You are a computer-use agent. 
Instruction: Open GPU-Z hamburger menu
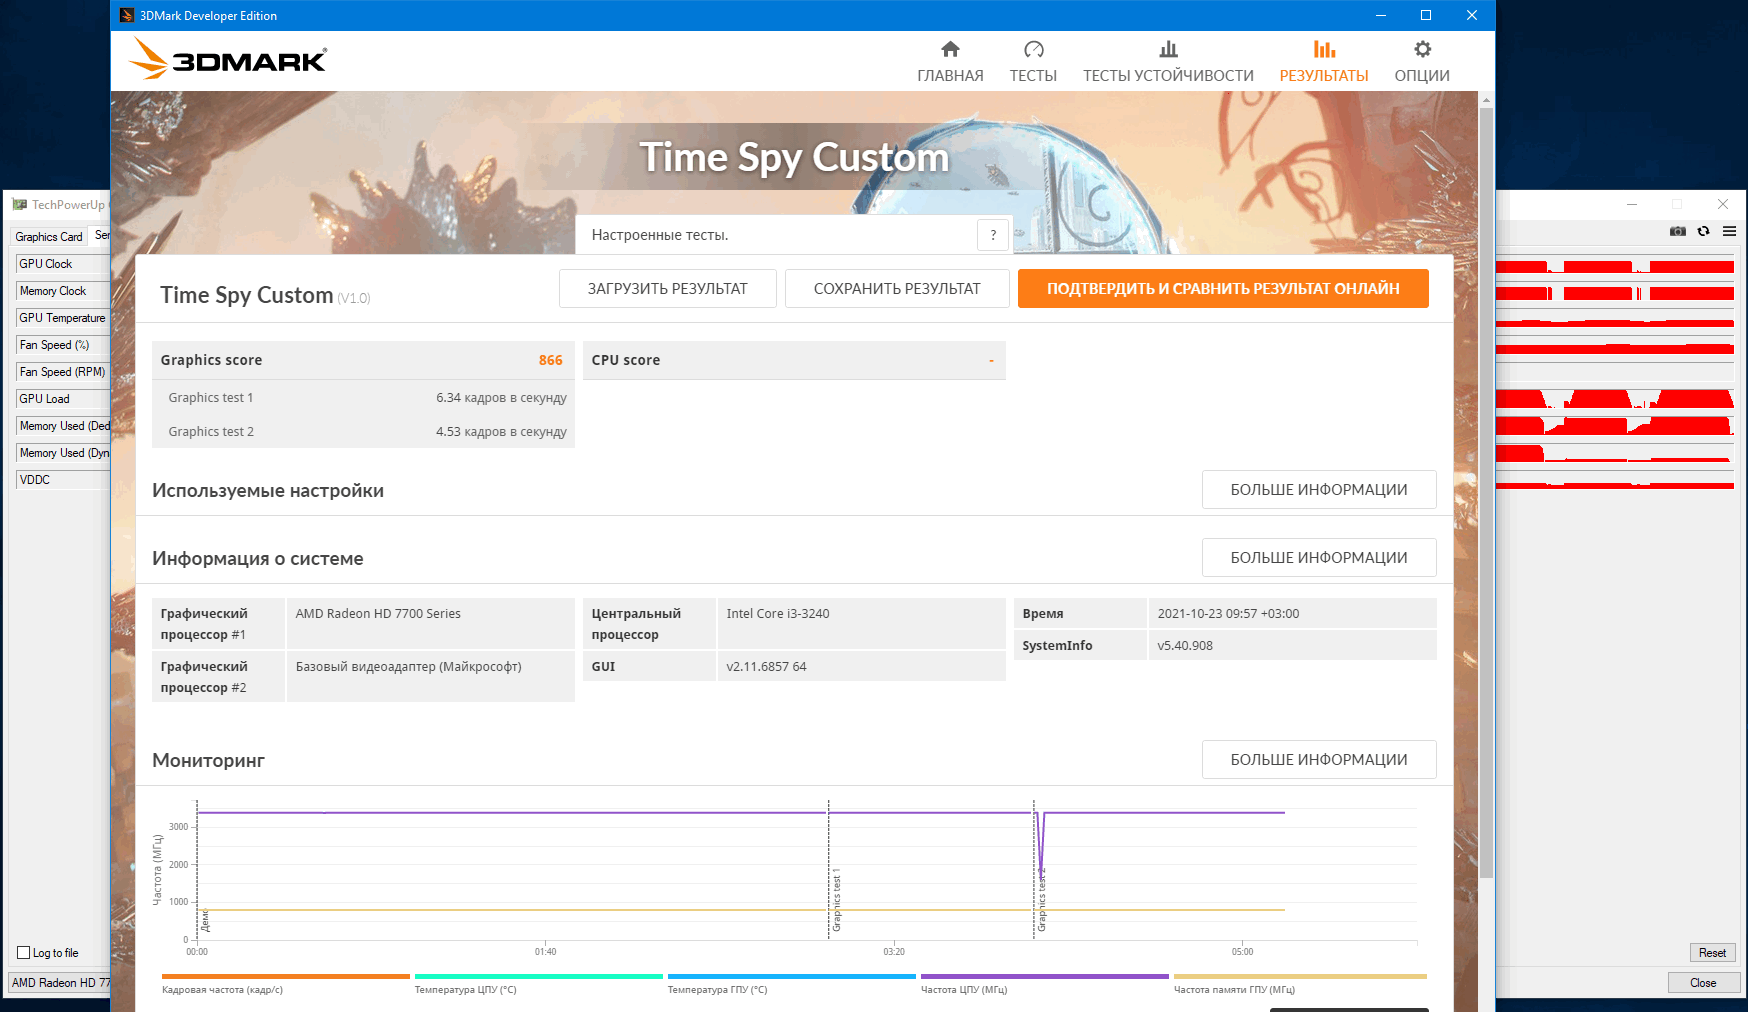coord(1729,231)
